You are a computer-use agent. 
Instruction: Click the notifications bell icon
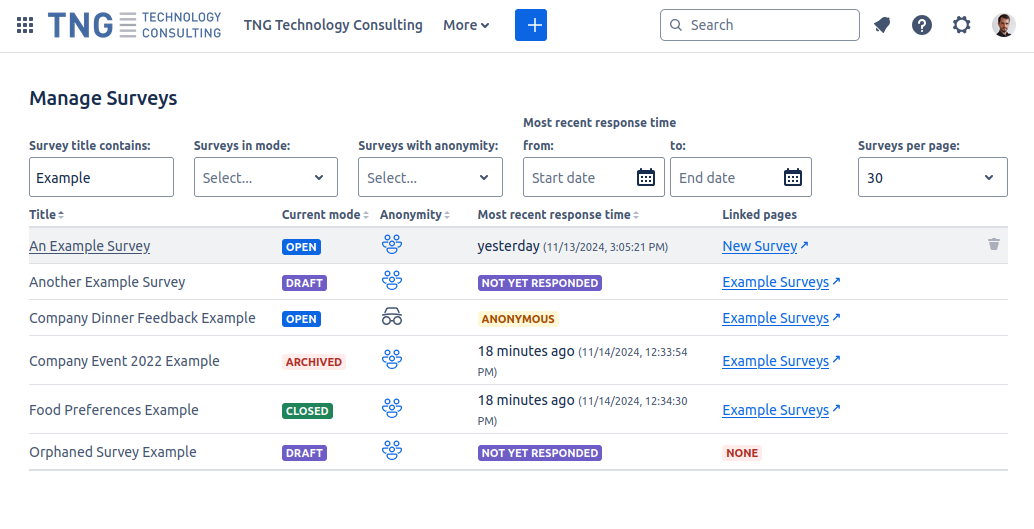point(881,25)
